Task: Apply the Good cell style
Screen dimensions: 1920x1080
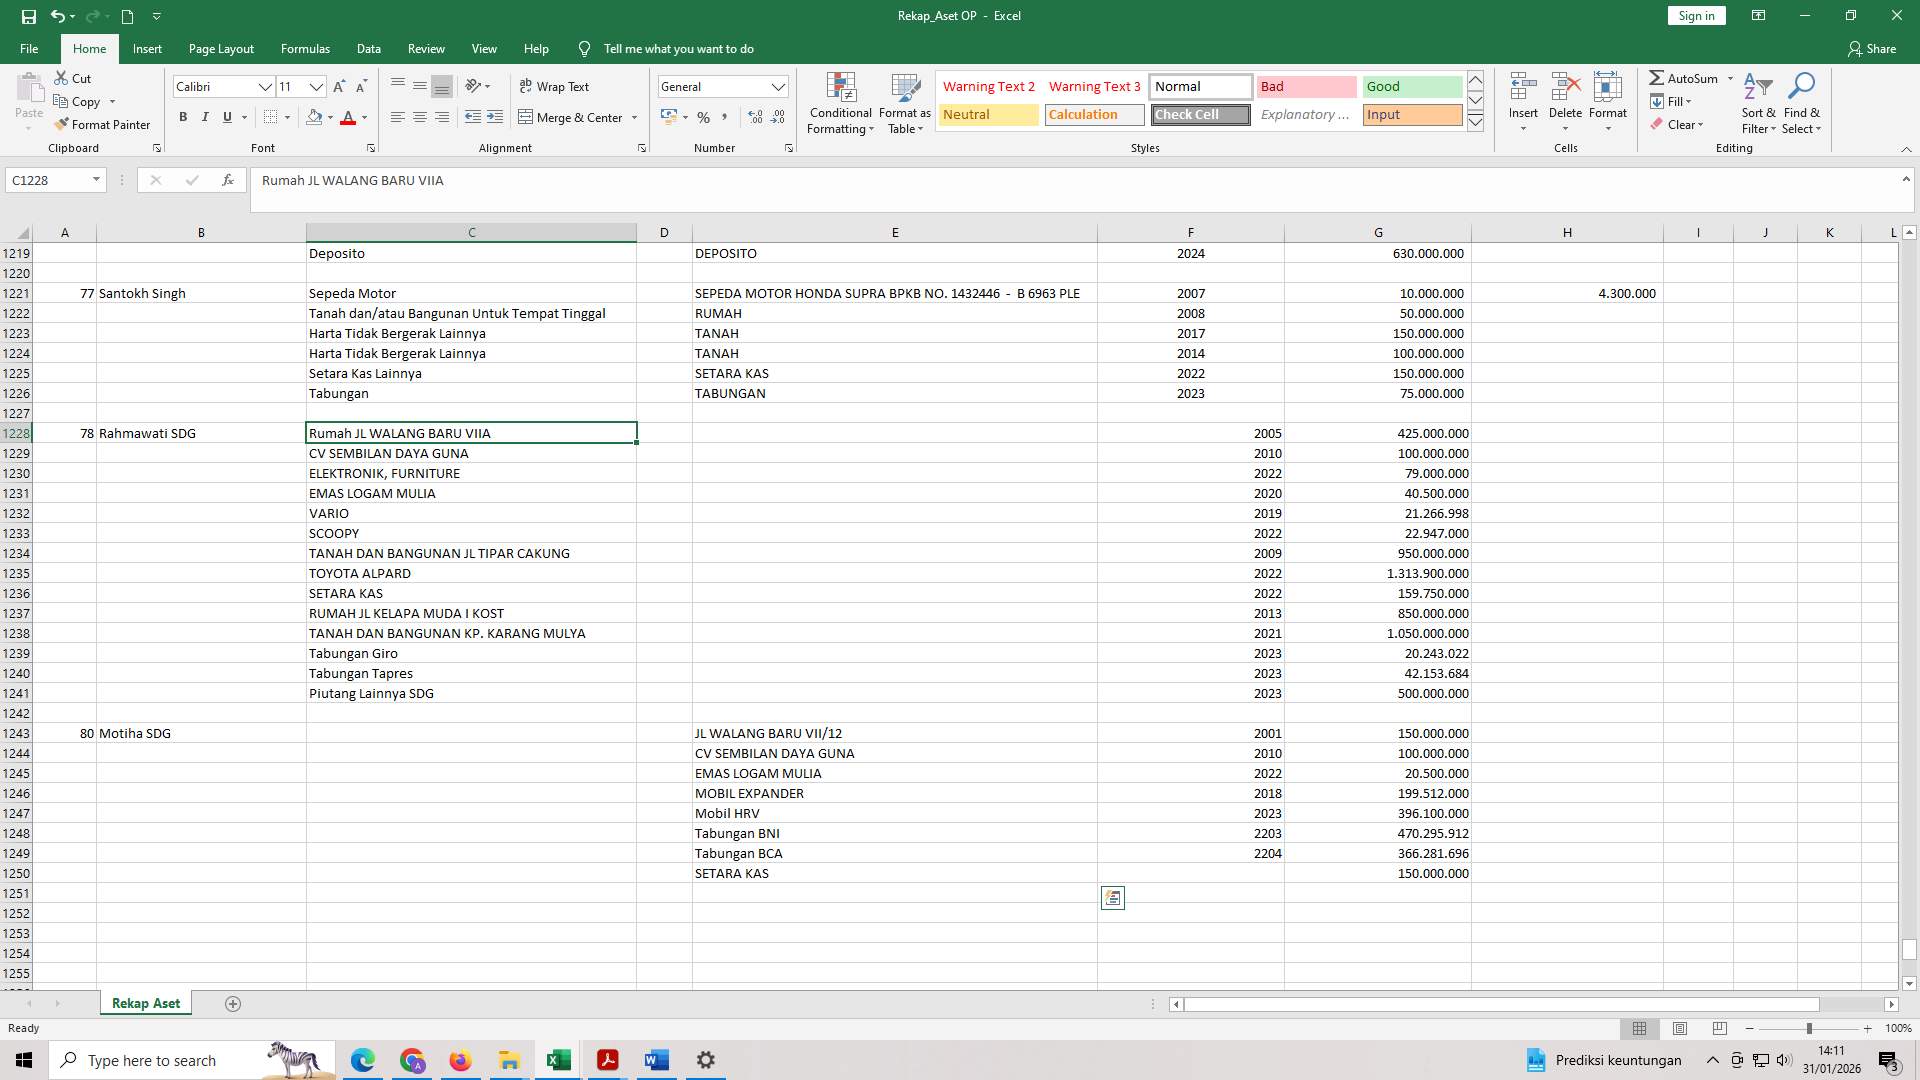Action: pyautogui.click(x=1411, y=86)
